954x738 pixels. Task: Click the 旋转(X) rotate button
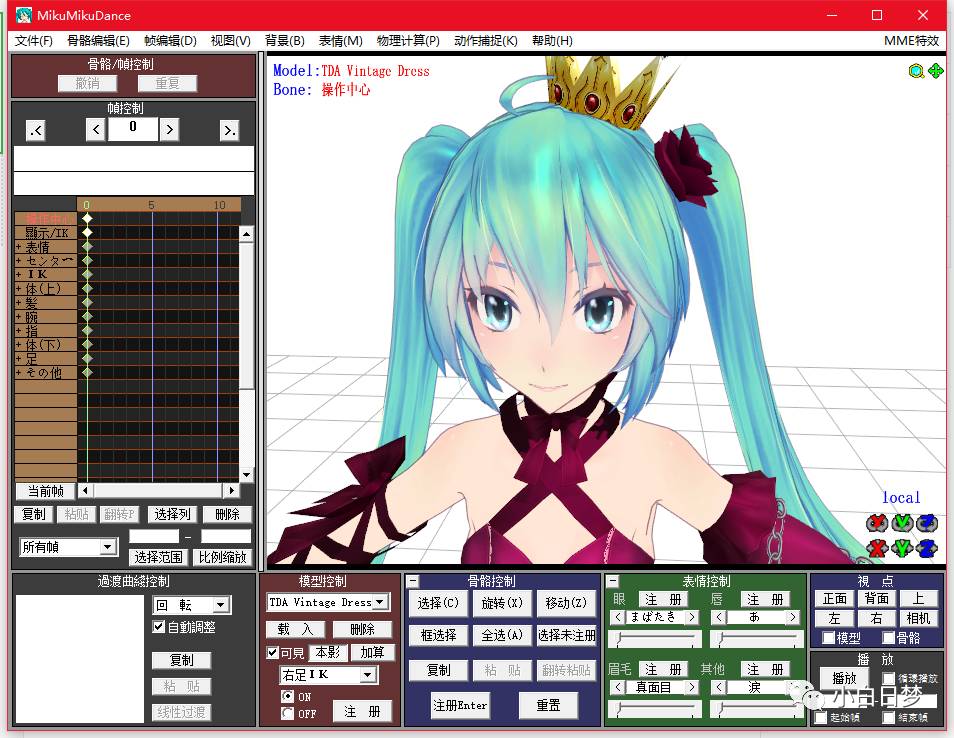pos(502,603)
